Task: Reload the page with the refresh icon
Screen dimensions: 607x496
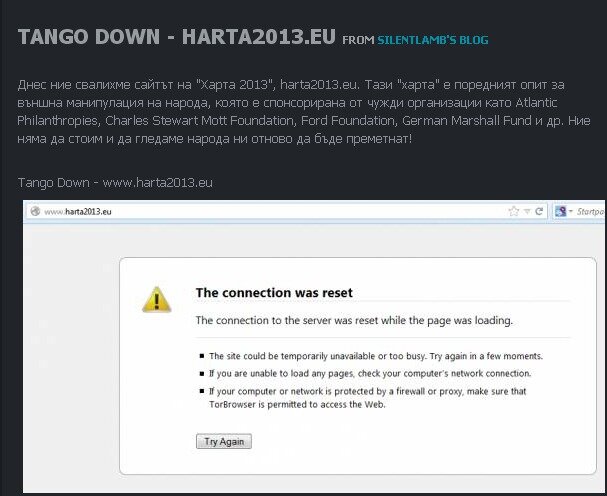Action: (539, 211)
